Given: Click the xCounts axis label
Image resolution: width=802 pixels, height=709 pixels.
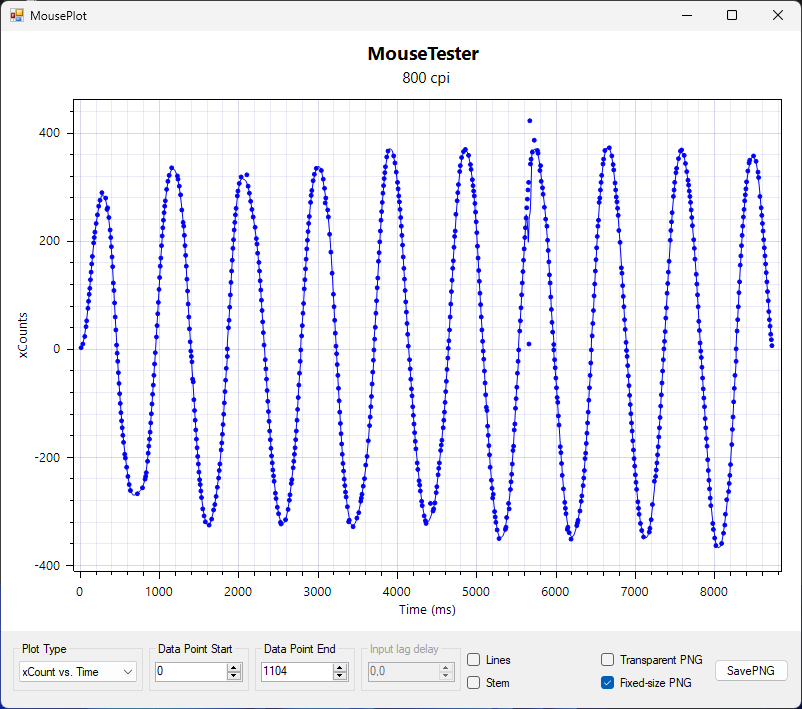Looking at the screenshot, I should 23,335.
